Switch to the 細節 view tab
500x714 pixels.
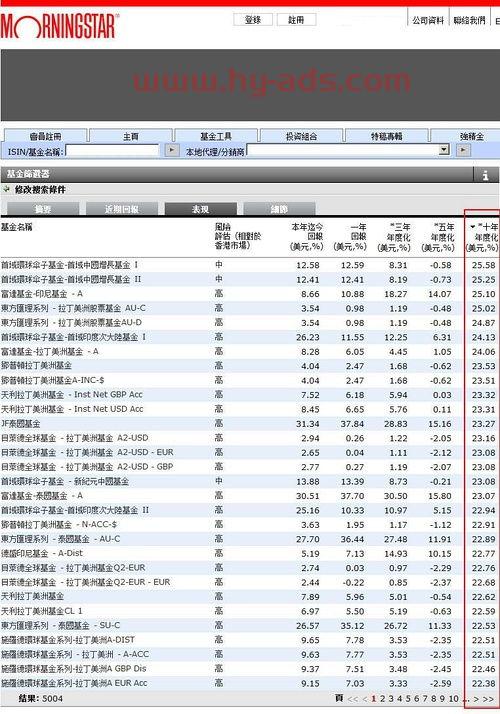click(279, 209)
